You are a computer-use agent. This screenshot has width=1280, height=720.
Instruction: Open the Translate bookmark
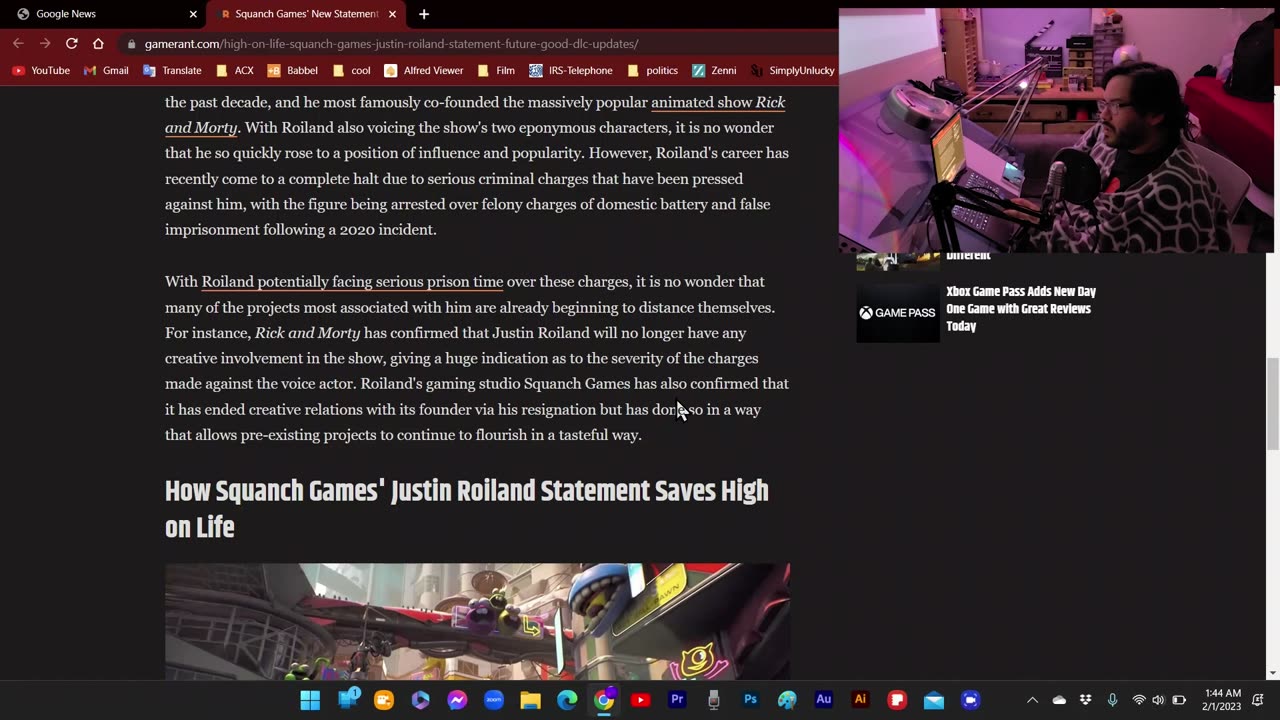(172, 70)
